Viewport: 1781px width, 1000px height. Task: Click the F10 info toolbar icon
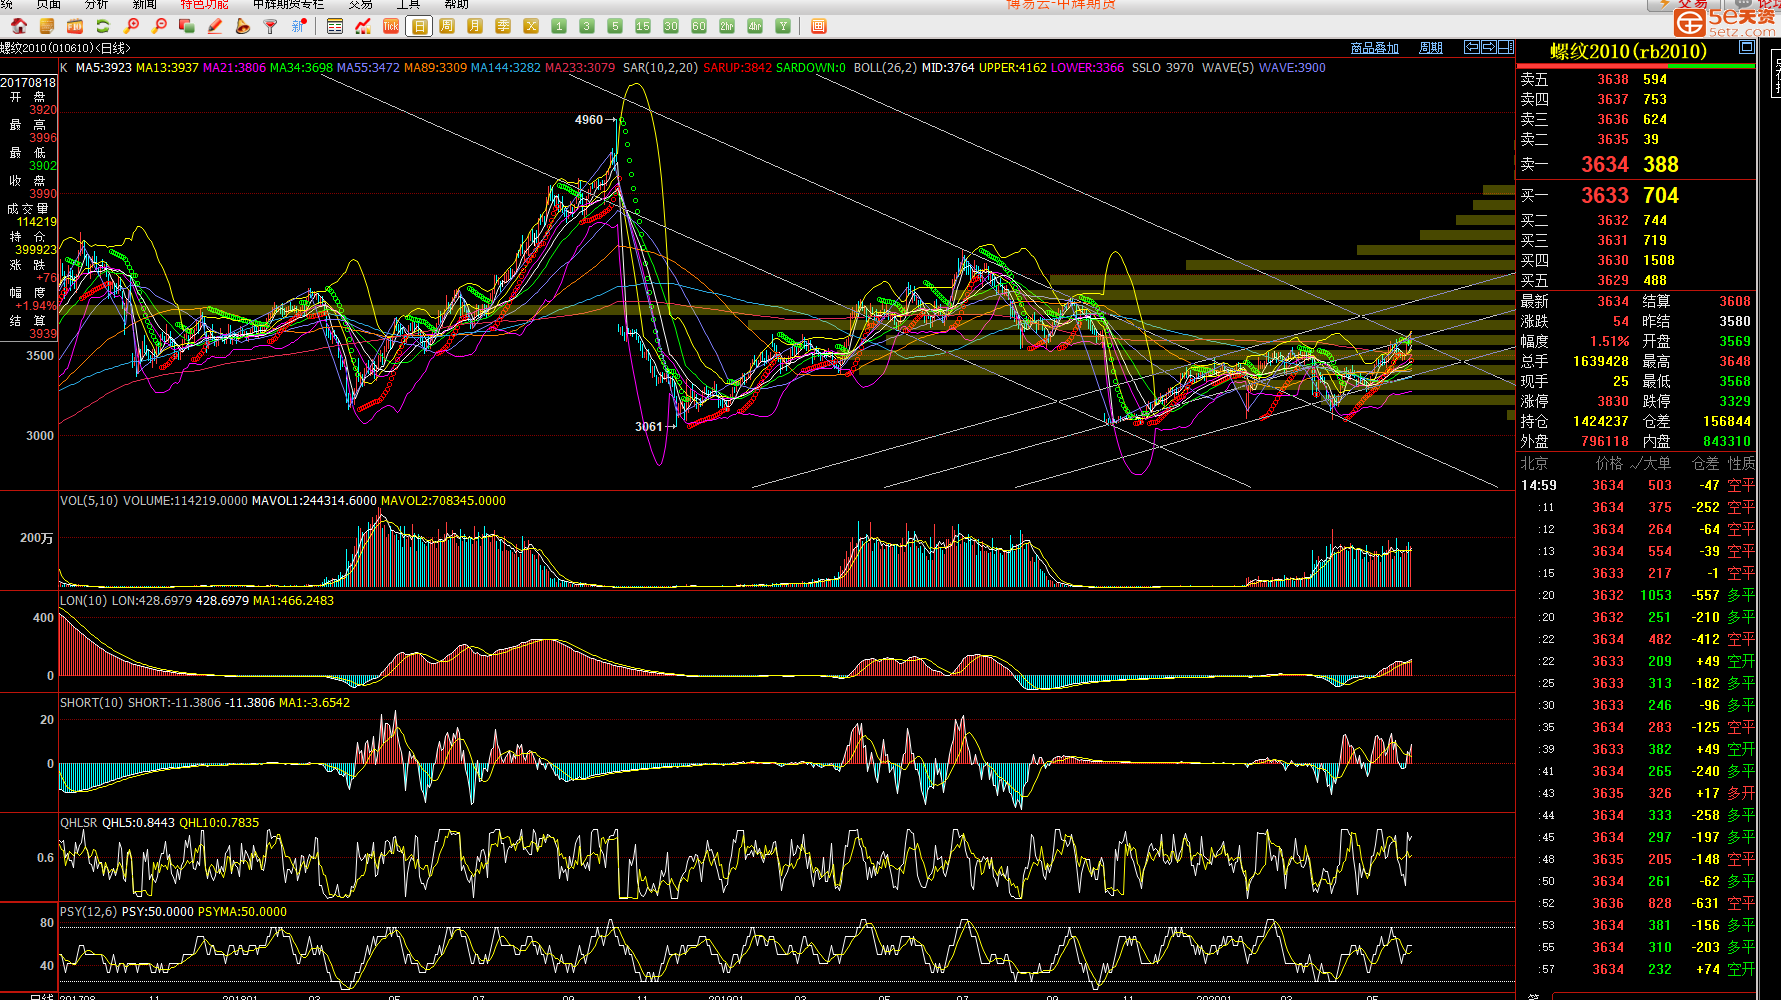75,27
